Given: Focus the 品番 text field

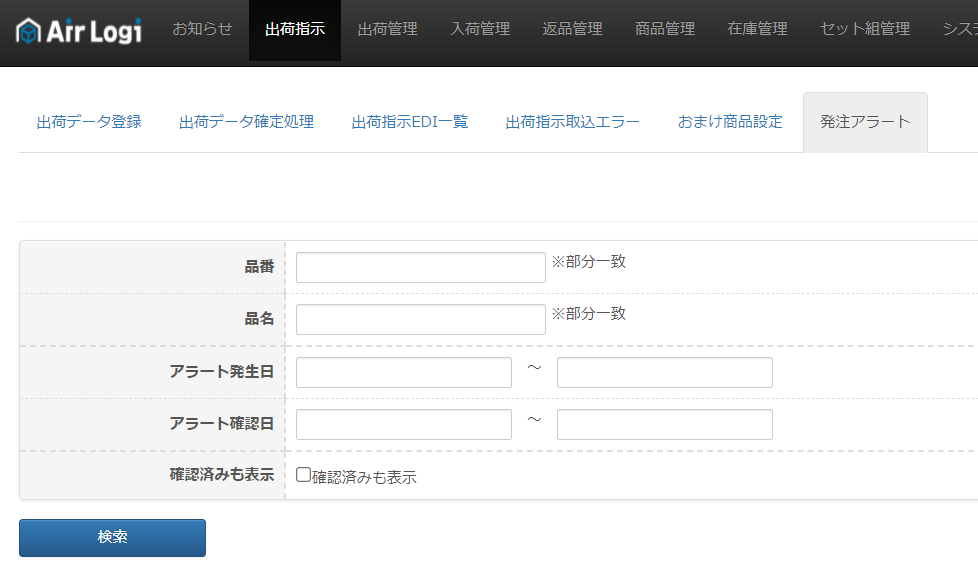Looking at the screenshot, I should pos(420,268).
